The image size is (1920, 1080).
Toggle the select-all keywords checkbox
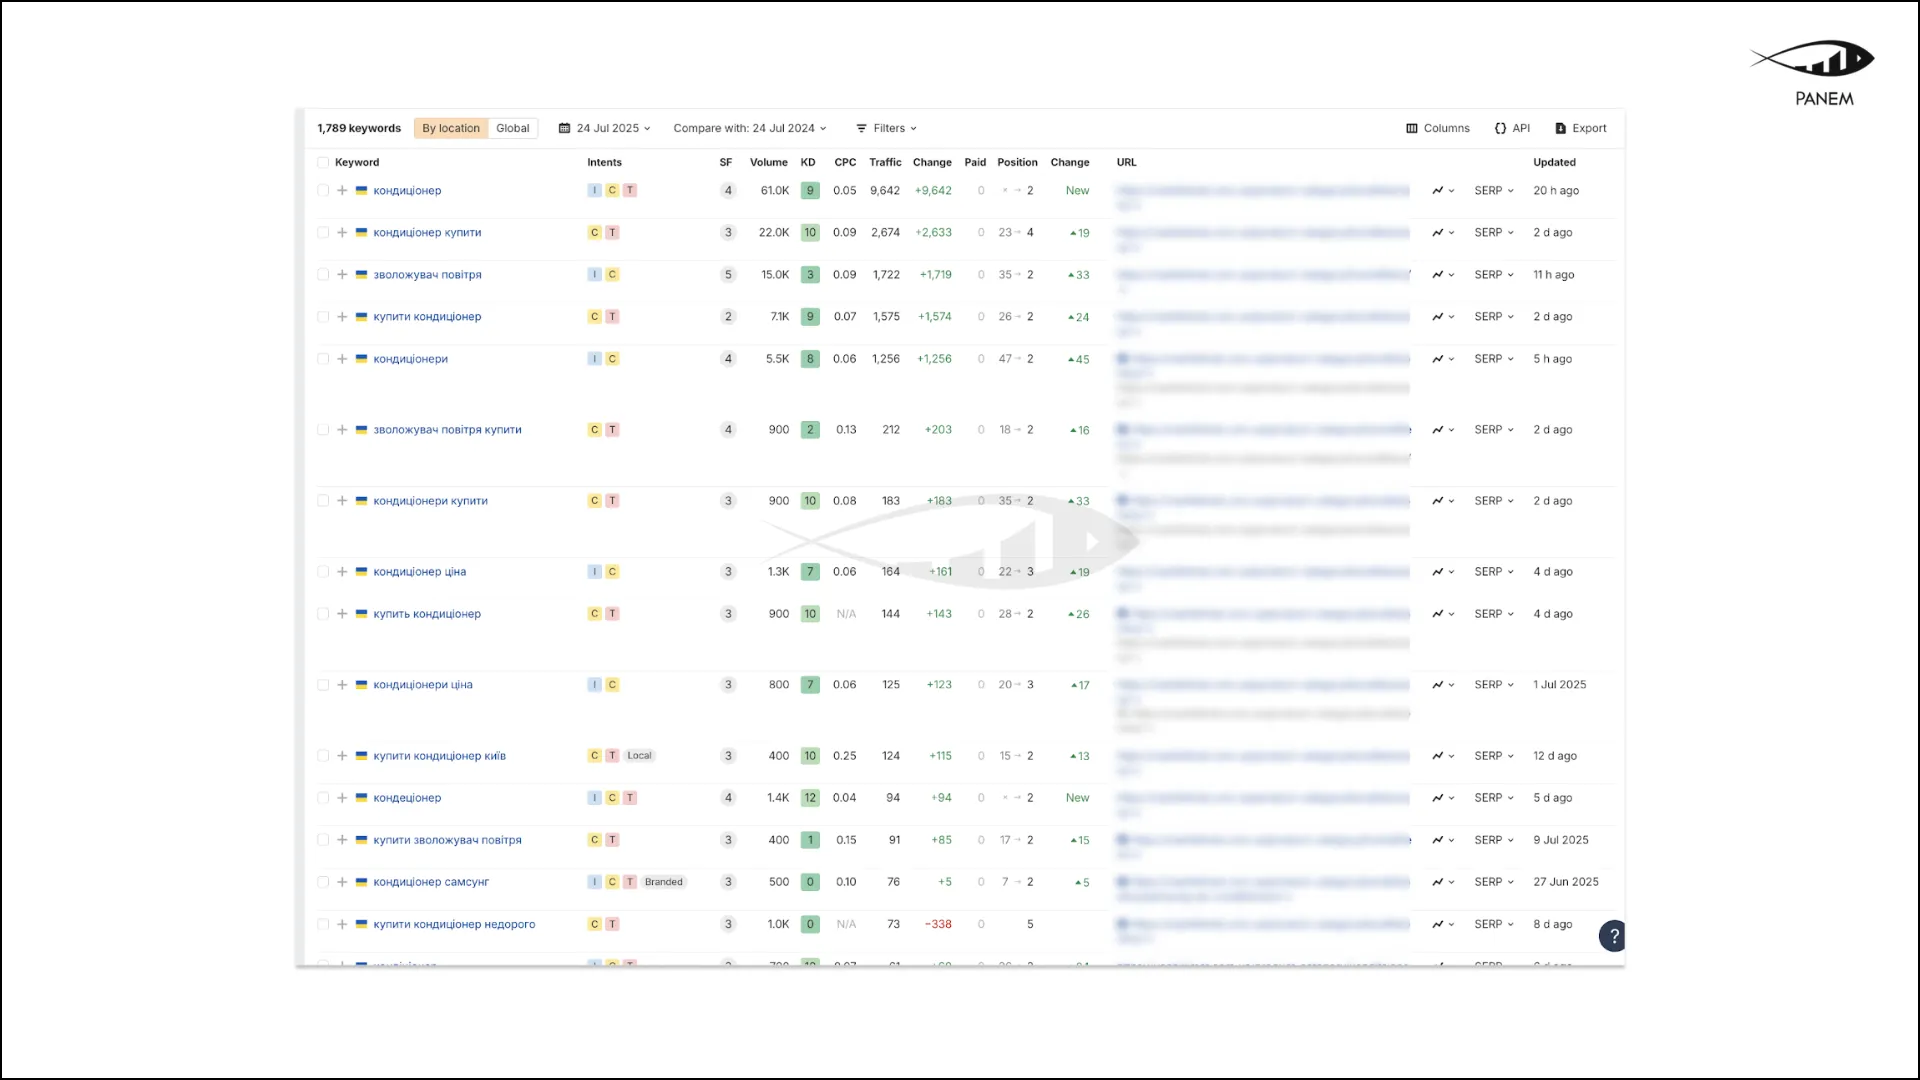323,162
